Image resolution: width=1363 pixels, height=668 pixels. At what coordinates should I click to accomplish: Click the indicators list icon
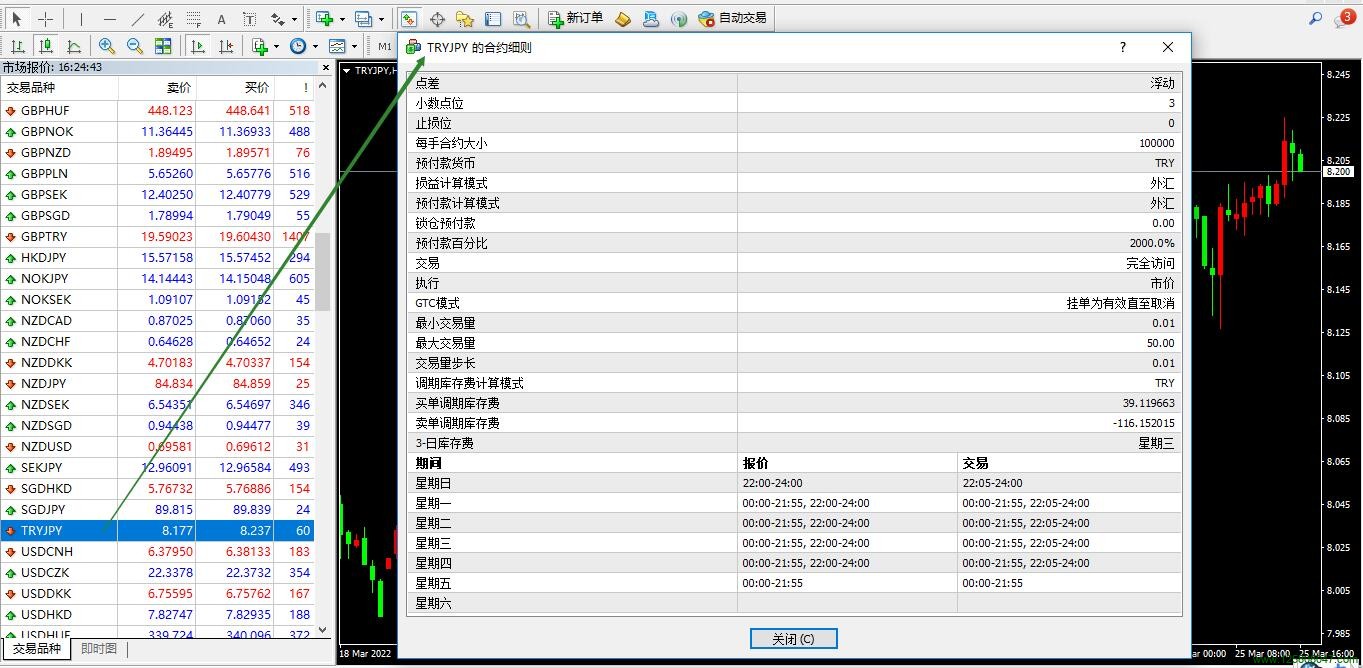click(x=260, y=46)
